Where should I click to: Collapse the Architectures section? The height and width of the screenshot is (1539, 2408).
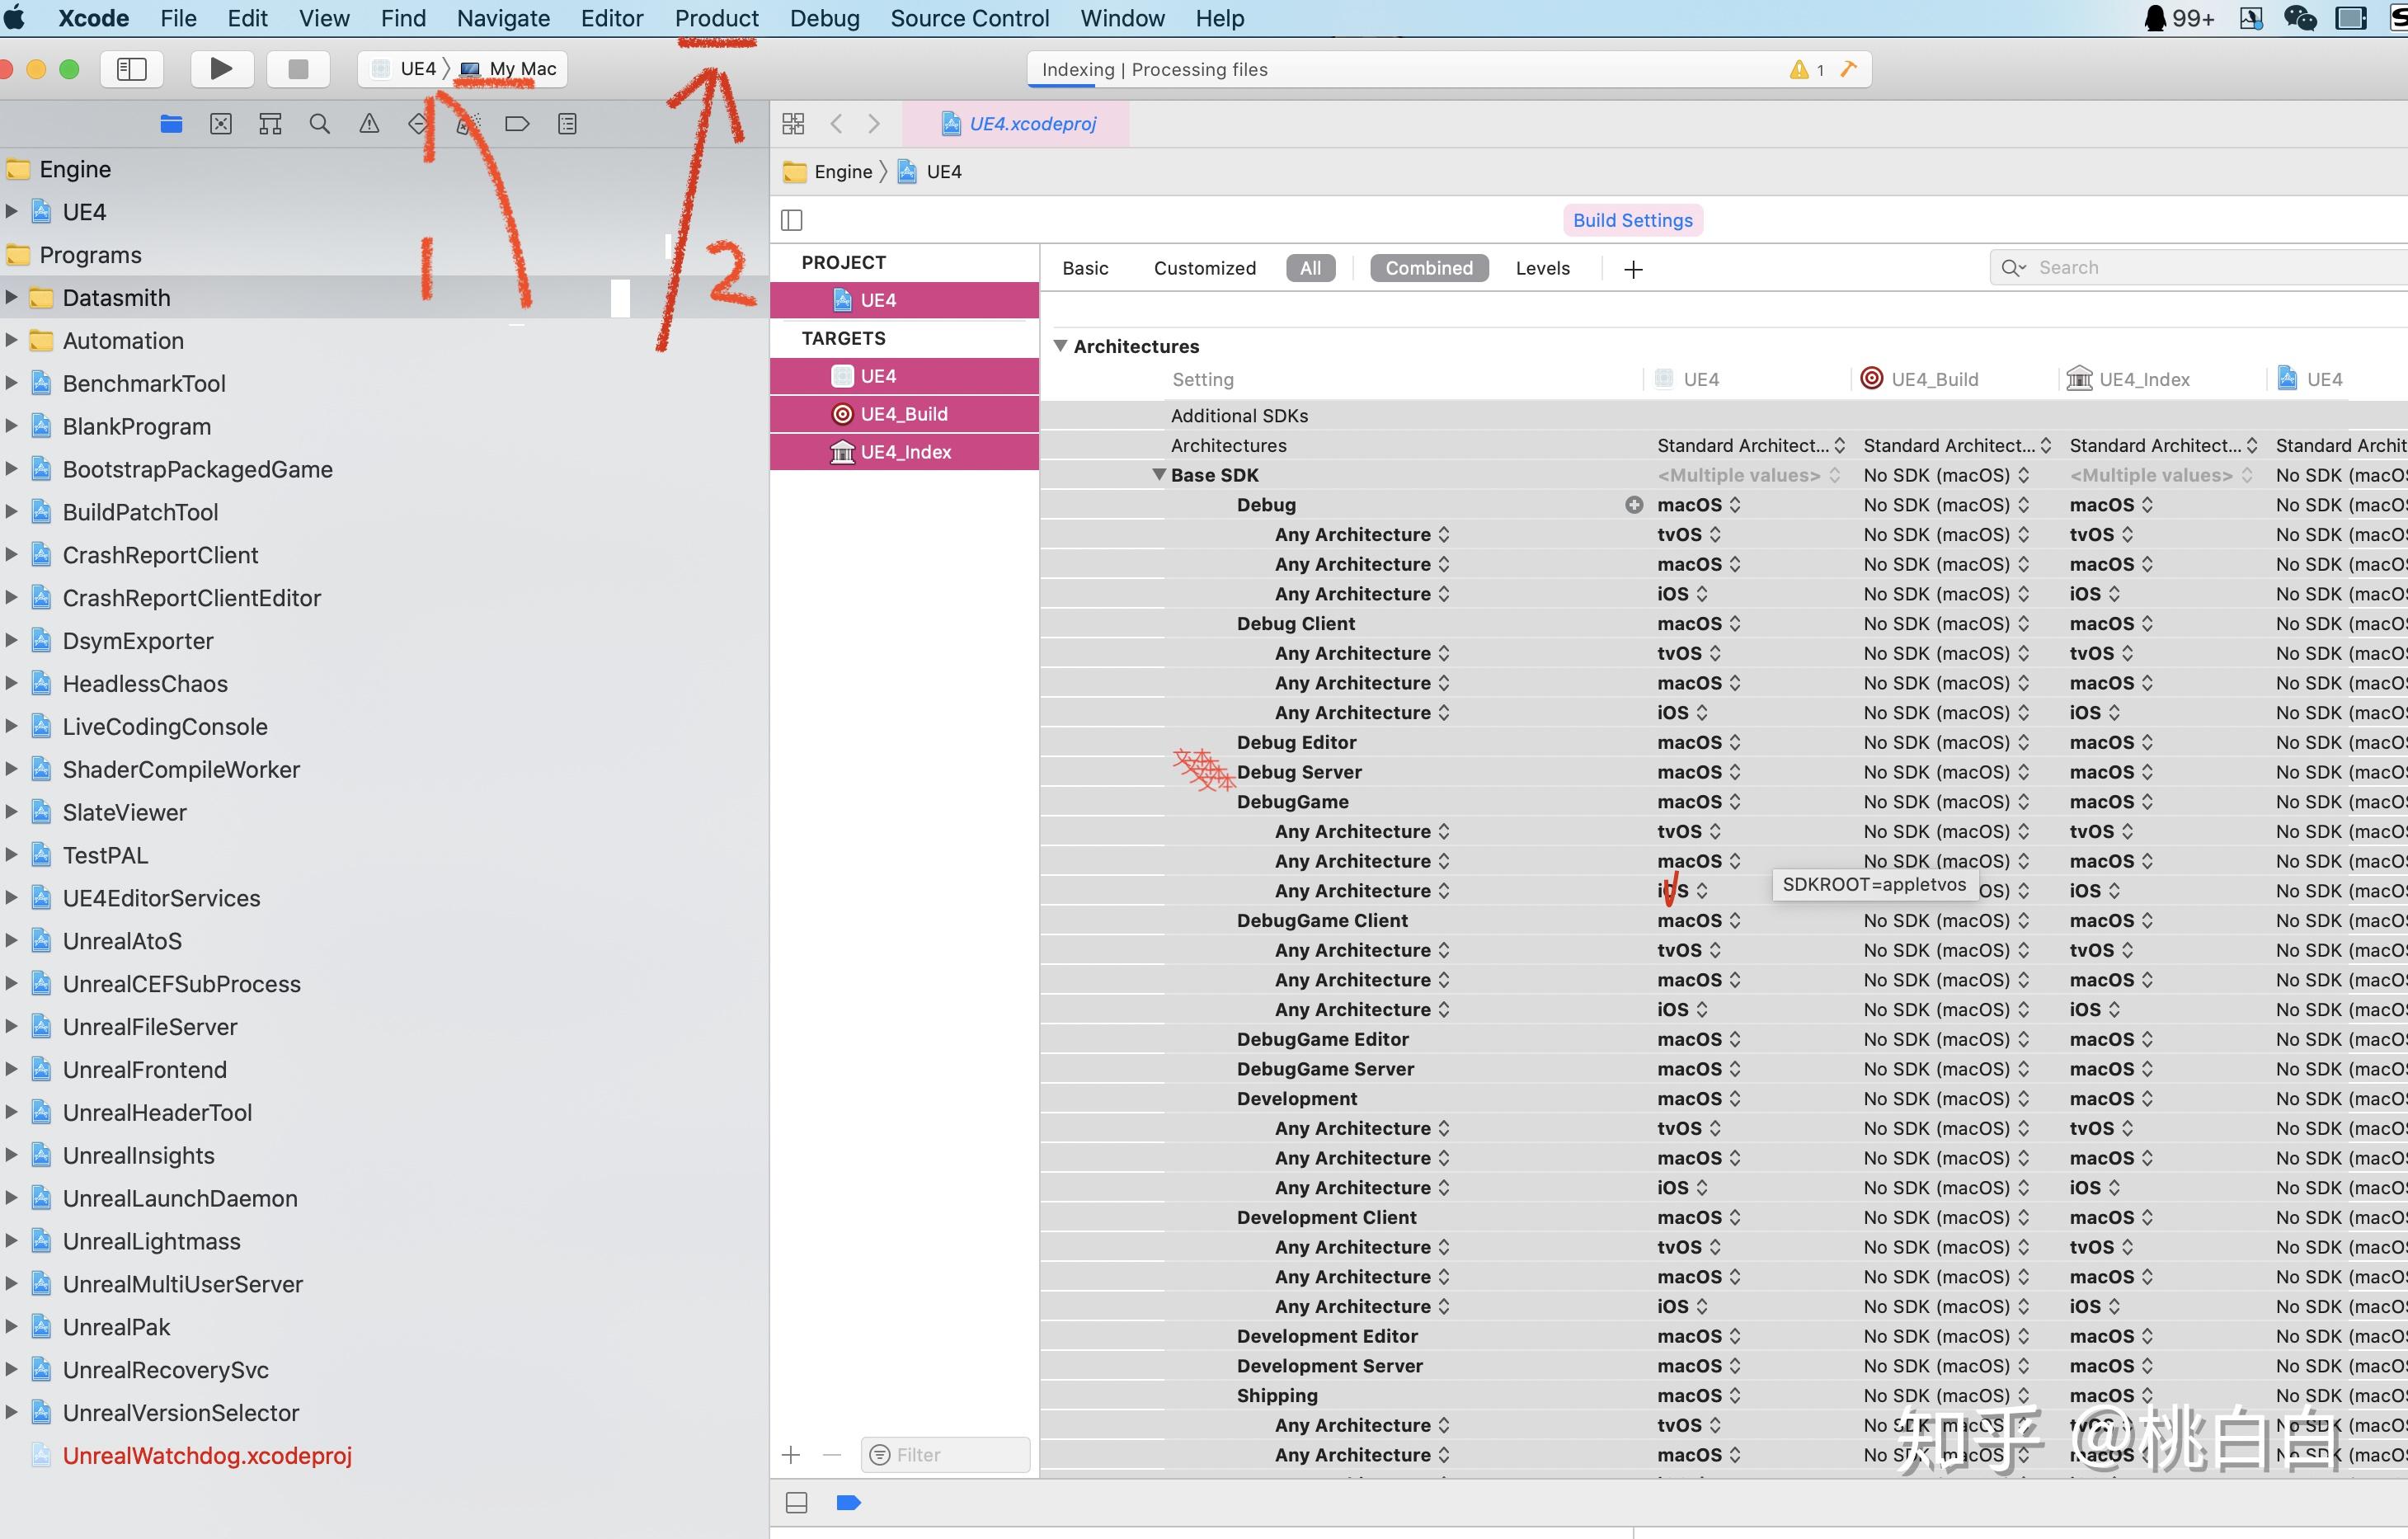tap(1060, 346)
